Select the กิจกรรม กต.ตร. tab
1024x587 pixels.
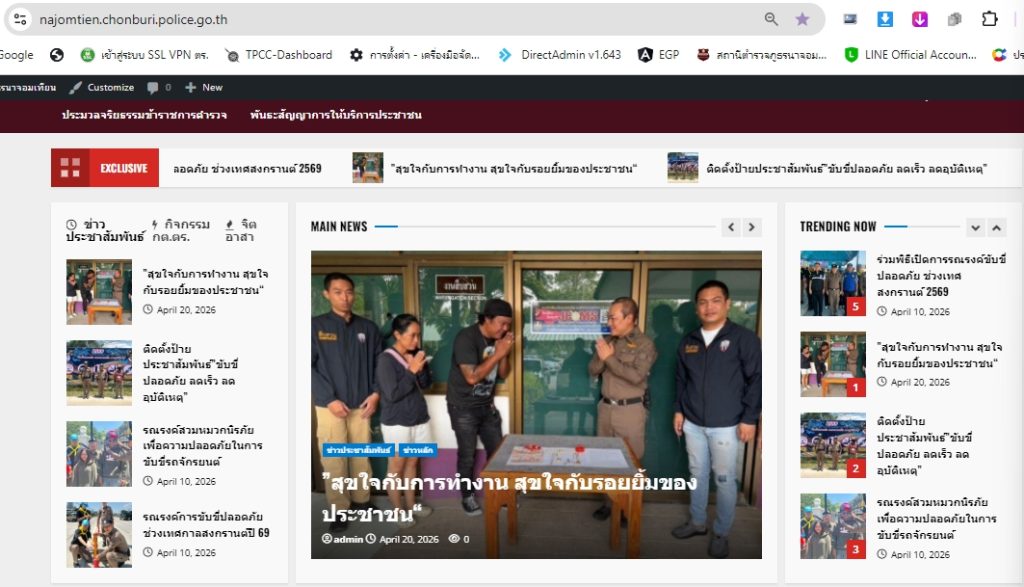(181, 230)
